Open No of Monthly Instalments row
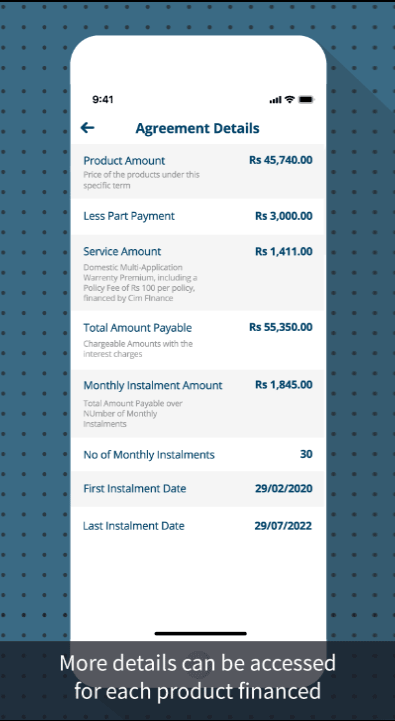Image resolution: width=395 pixels, height=721 pixels. pyautogui.click(x=198, y=454)
